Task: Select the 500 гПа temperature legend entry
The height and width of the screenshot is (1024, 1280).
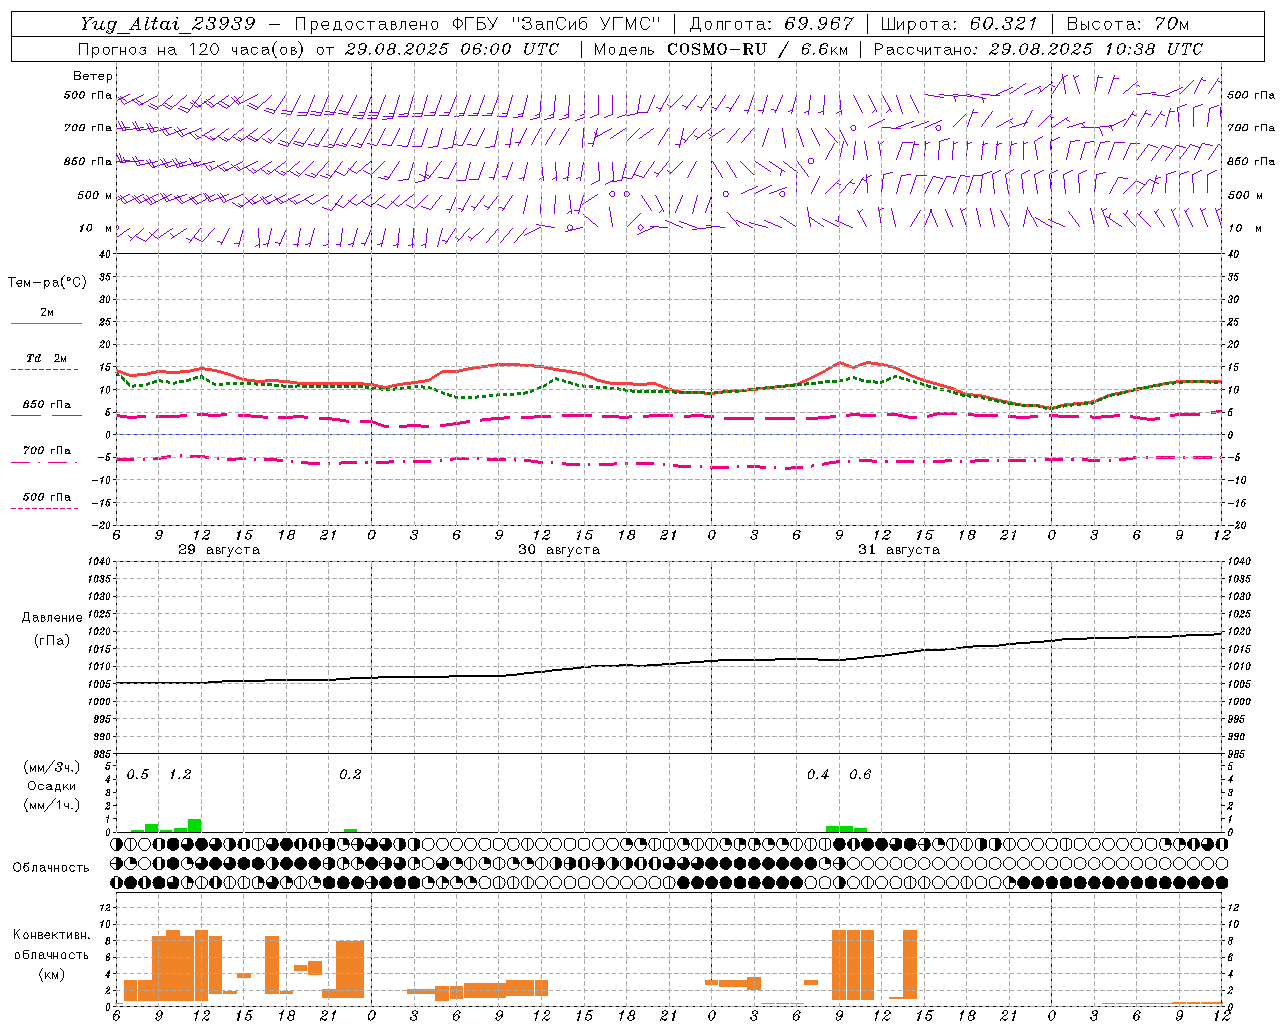Action: 47,497
